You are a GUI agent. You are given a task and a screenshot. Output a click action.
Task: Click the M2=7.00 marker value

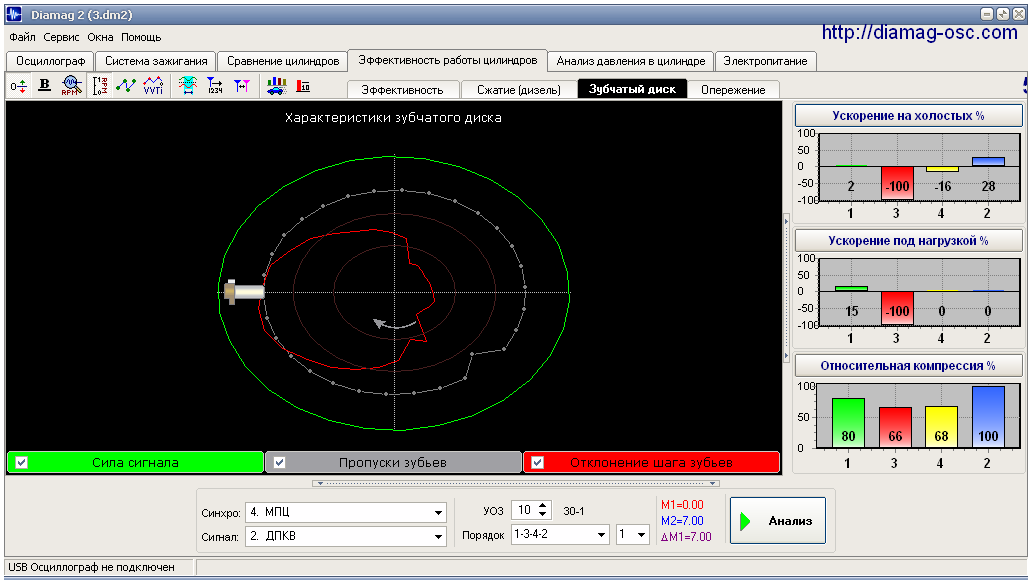683,521
